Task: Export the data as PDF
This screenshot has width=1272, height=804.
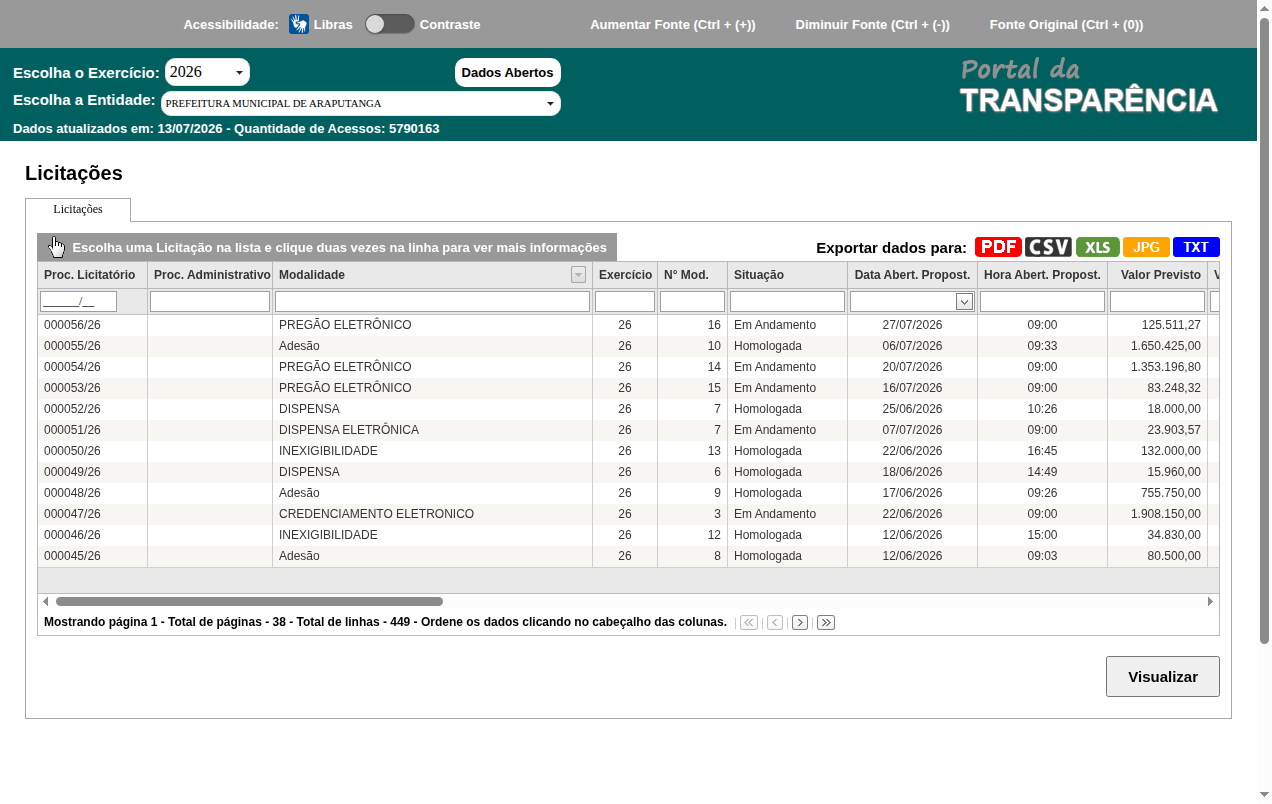Action: (x=998, y=247)
